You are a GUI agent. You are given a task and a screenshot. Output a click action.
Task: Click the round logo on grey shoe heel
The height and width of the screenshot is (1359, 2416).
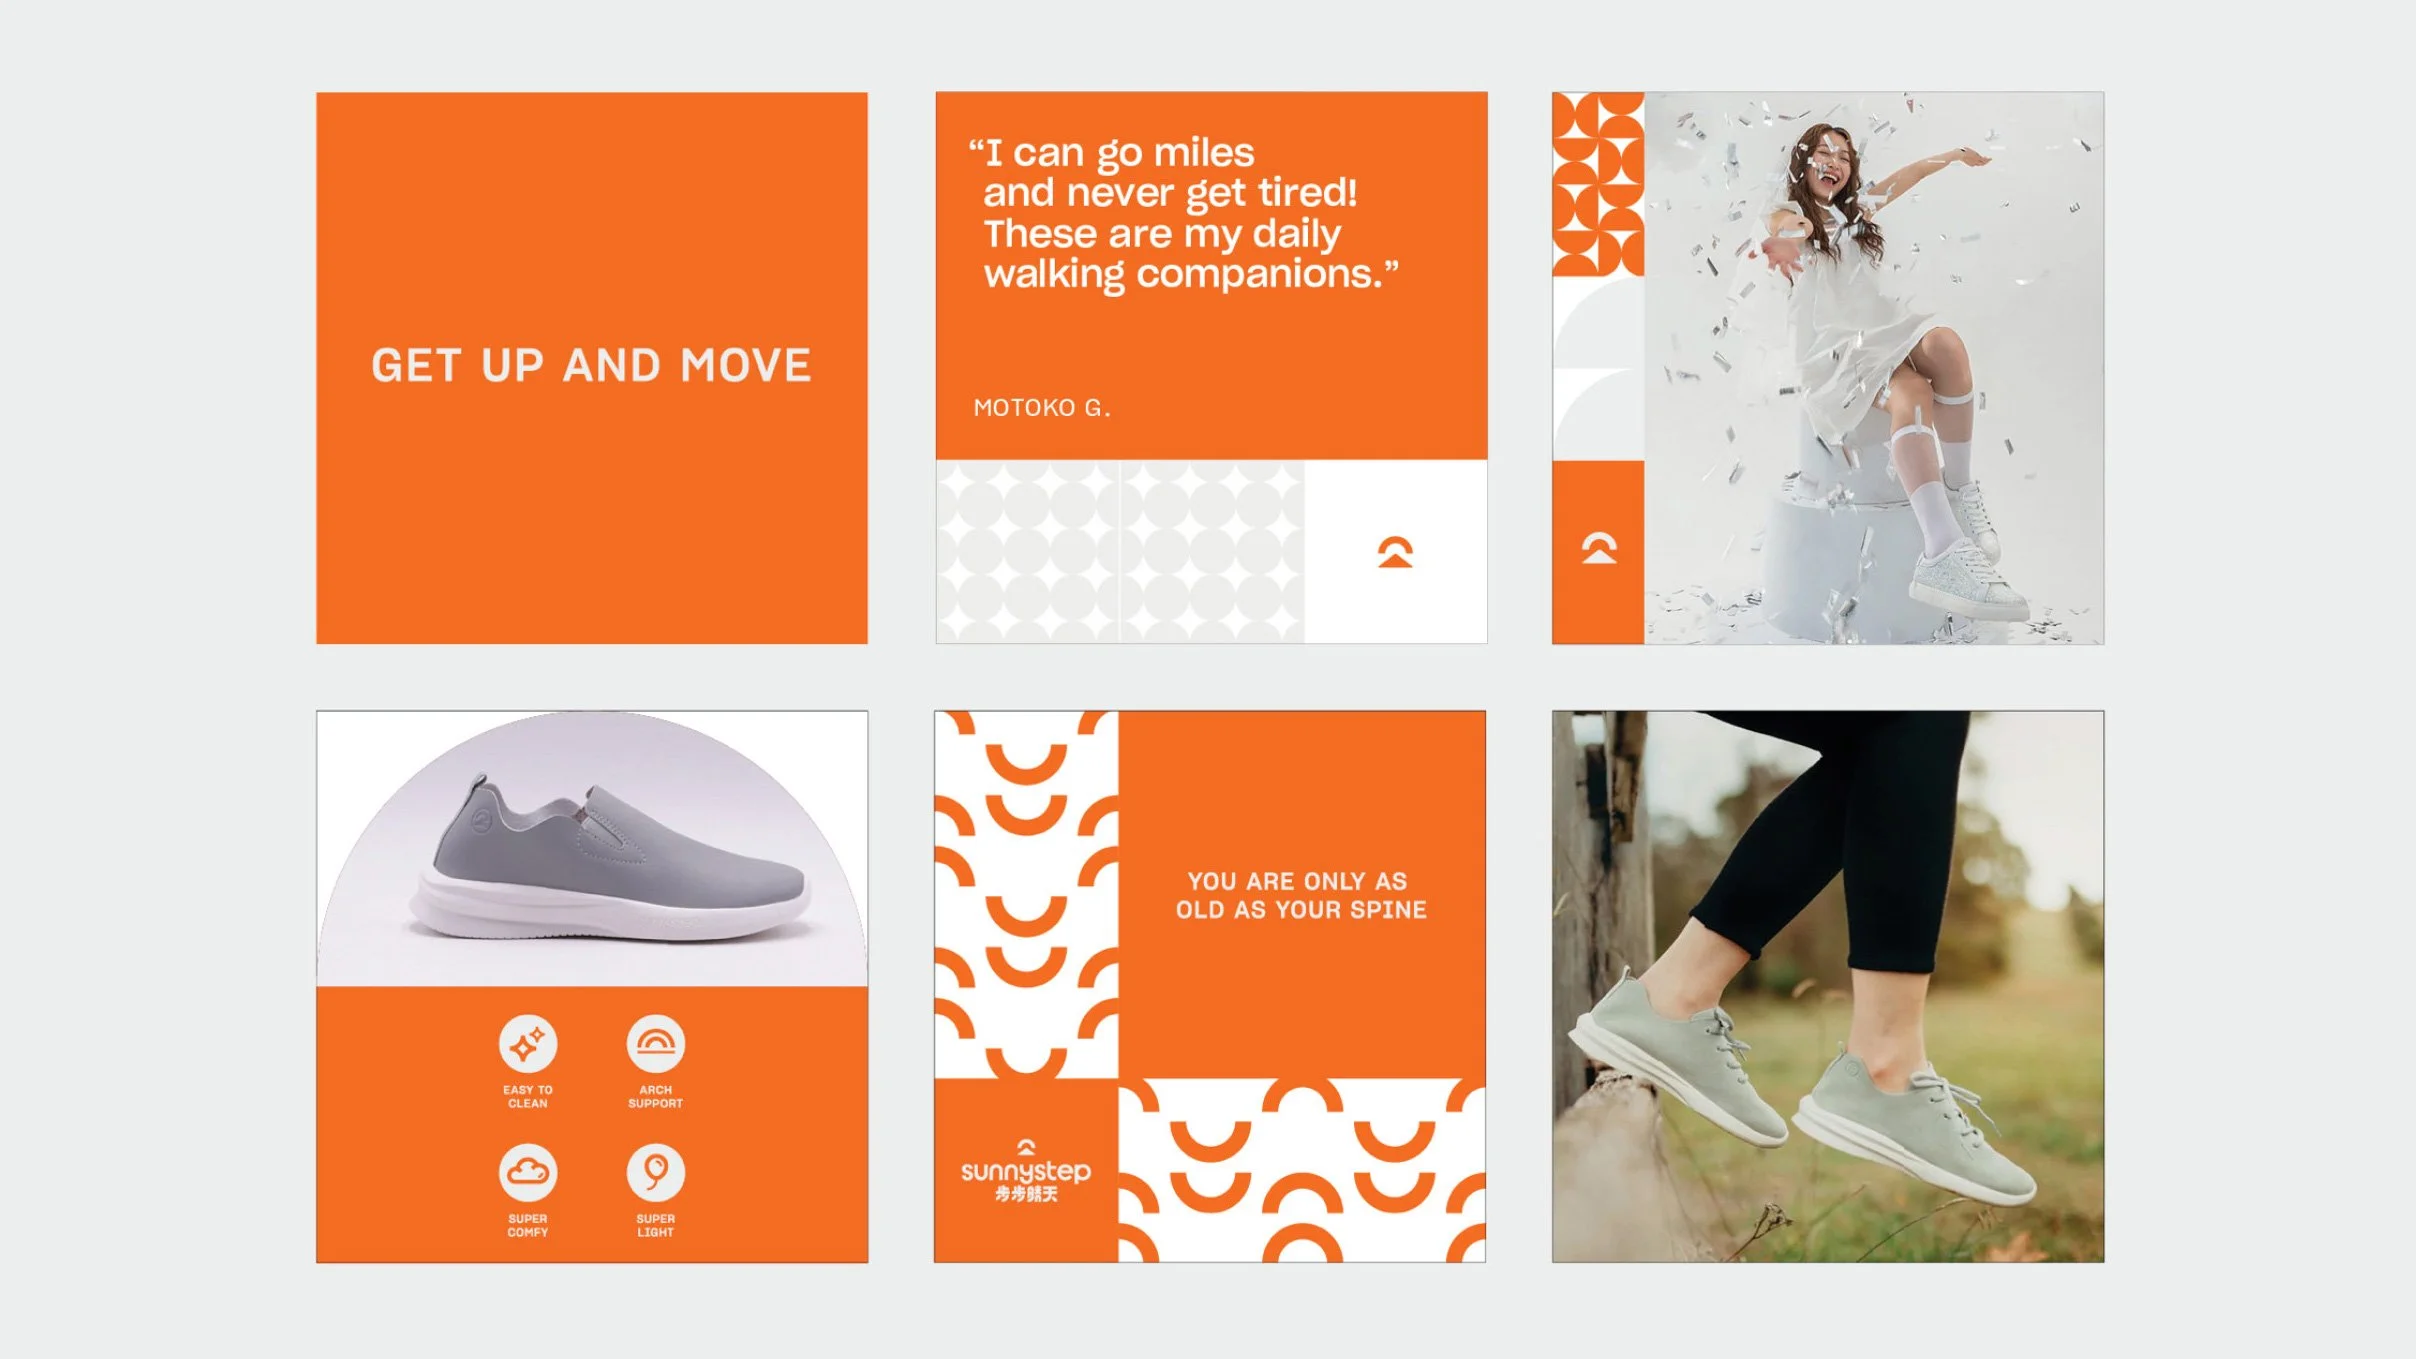pyautogui.click(x=481, y=820)
